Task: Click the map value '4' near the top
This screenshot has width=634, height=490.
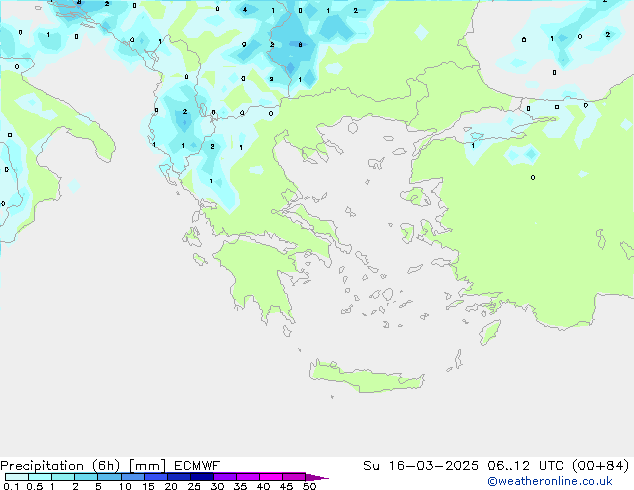Action: 245,9
